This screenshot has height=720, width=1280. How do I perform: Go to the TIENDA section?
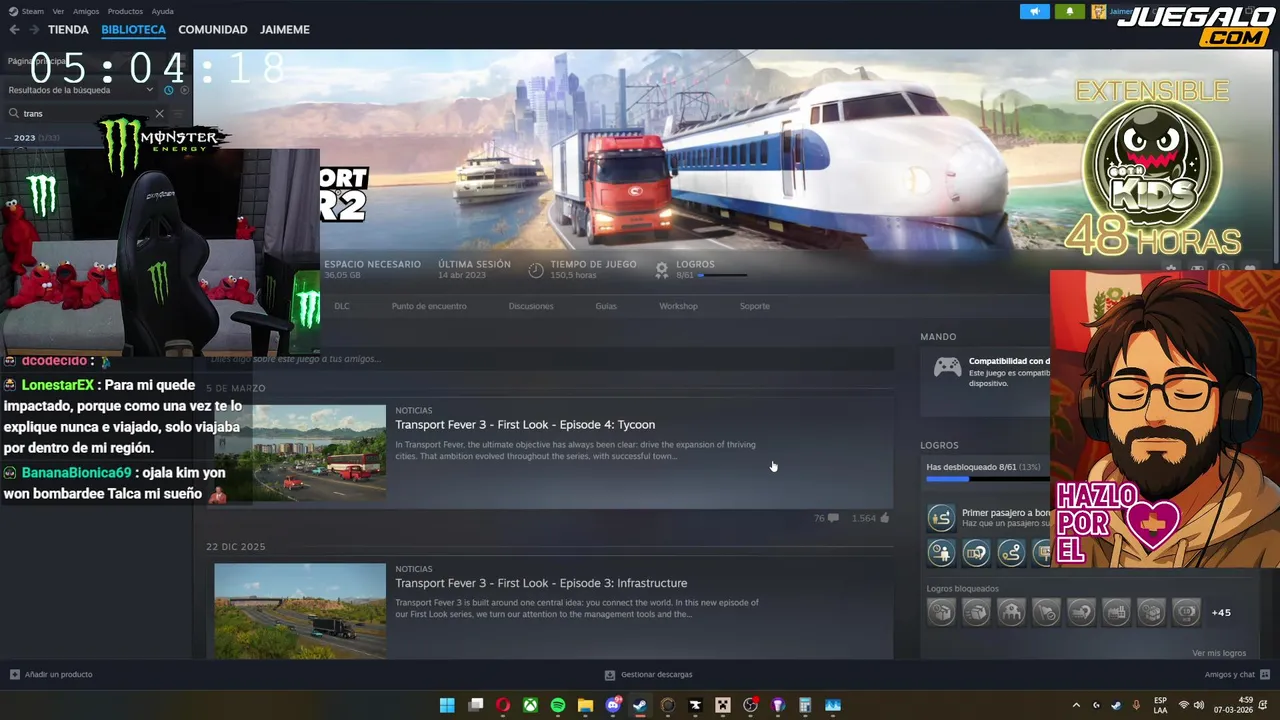[x=69, y=30]
